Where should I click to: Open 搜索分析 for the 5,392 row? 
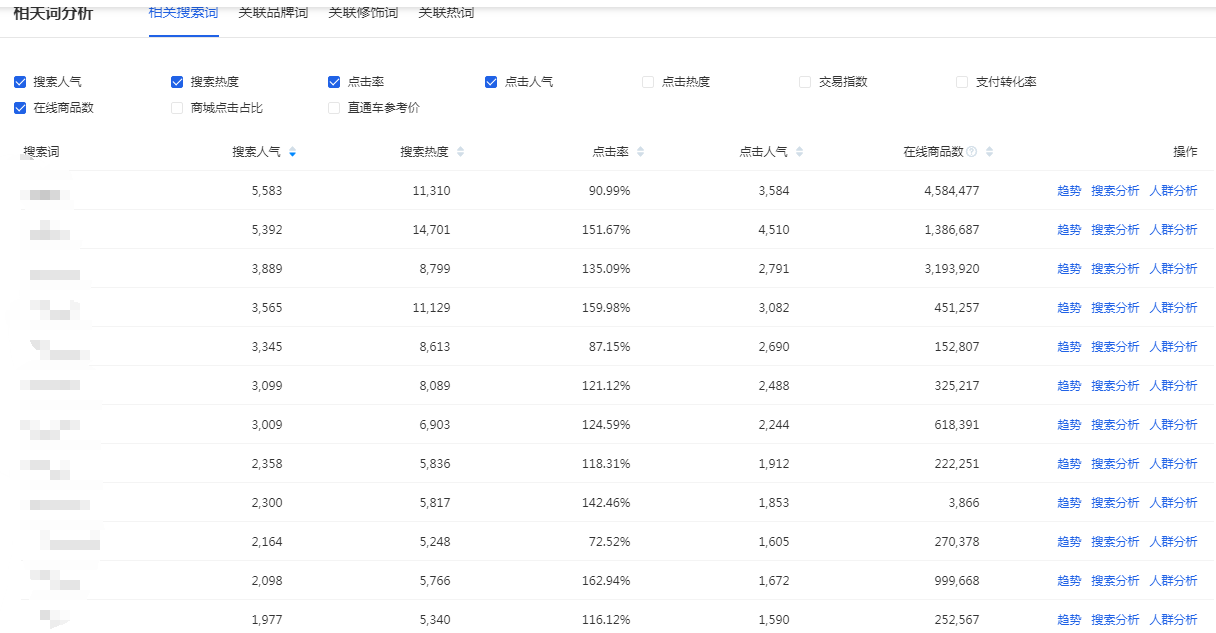pyautogui.click(x=1115, y=230)
